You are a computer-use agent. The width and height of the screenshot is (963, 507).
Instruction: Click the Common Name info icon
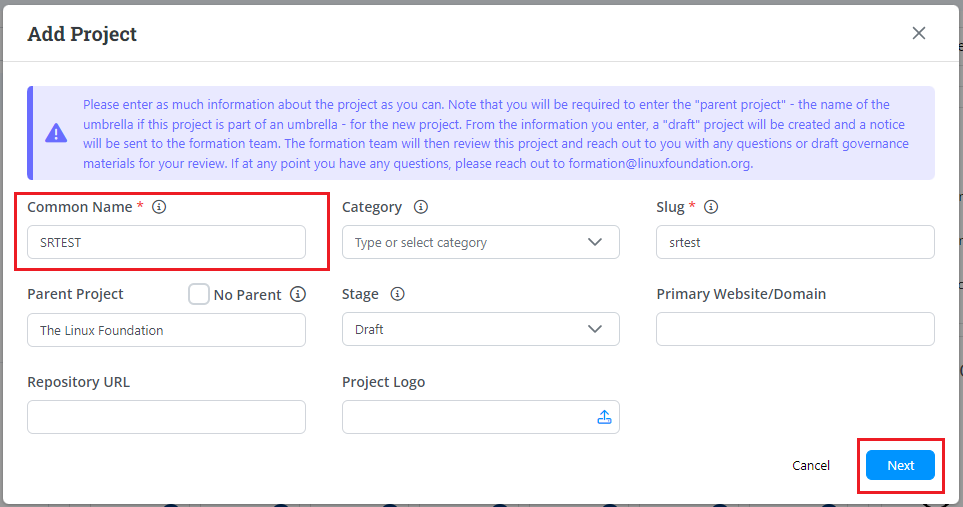coord(159,207)
